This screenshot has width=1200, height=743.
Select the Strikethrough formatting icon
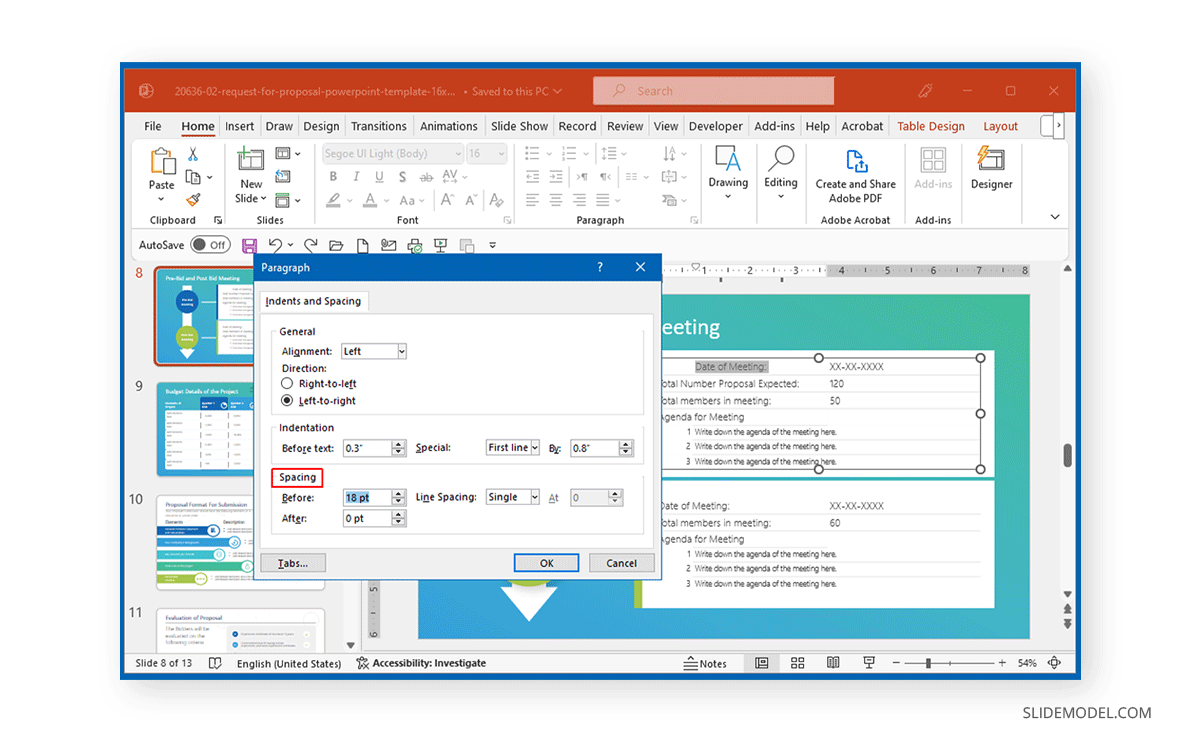pos(429,175)
